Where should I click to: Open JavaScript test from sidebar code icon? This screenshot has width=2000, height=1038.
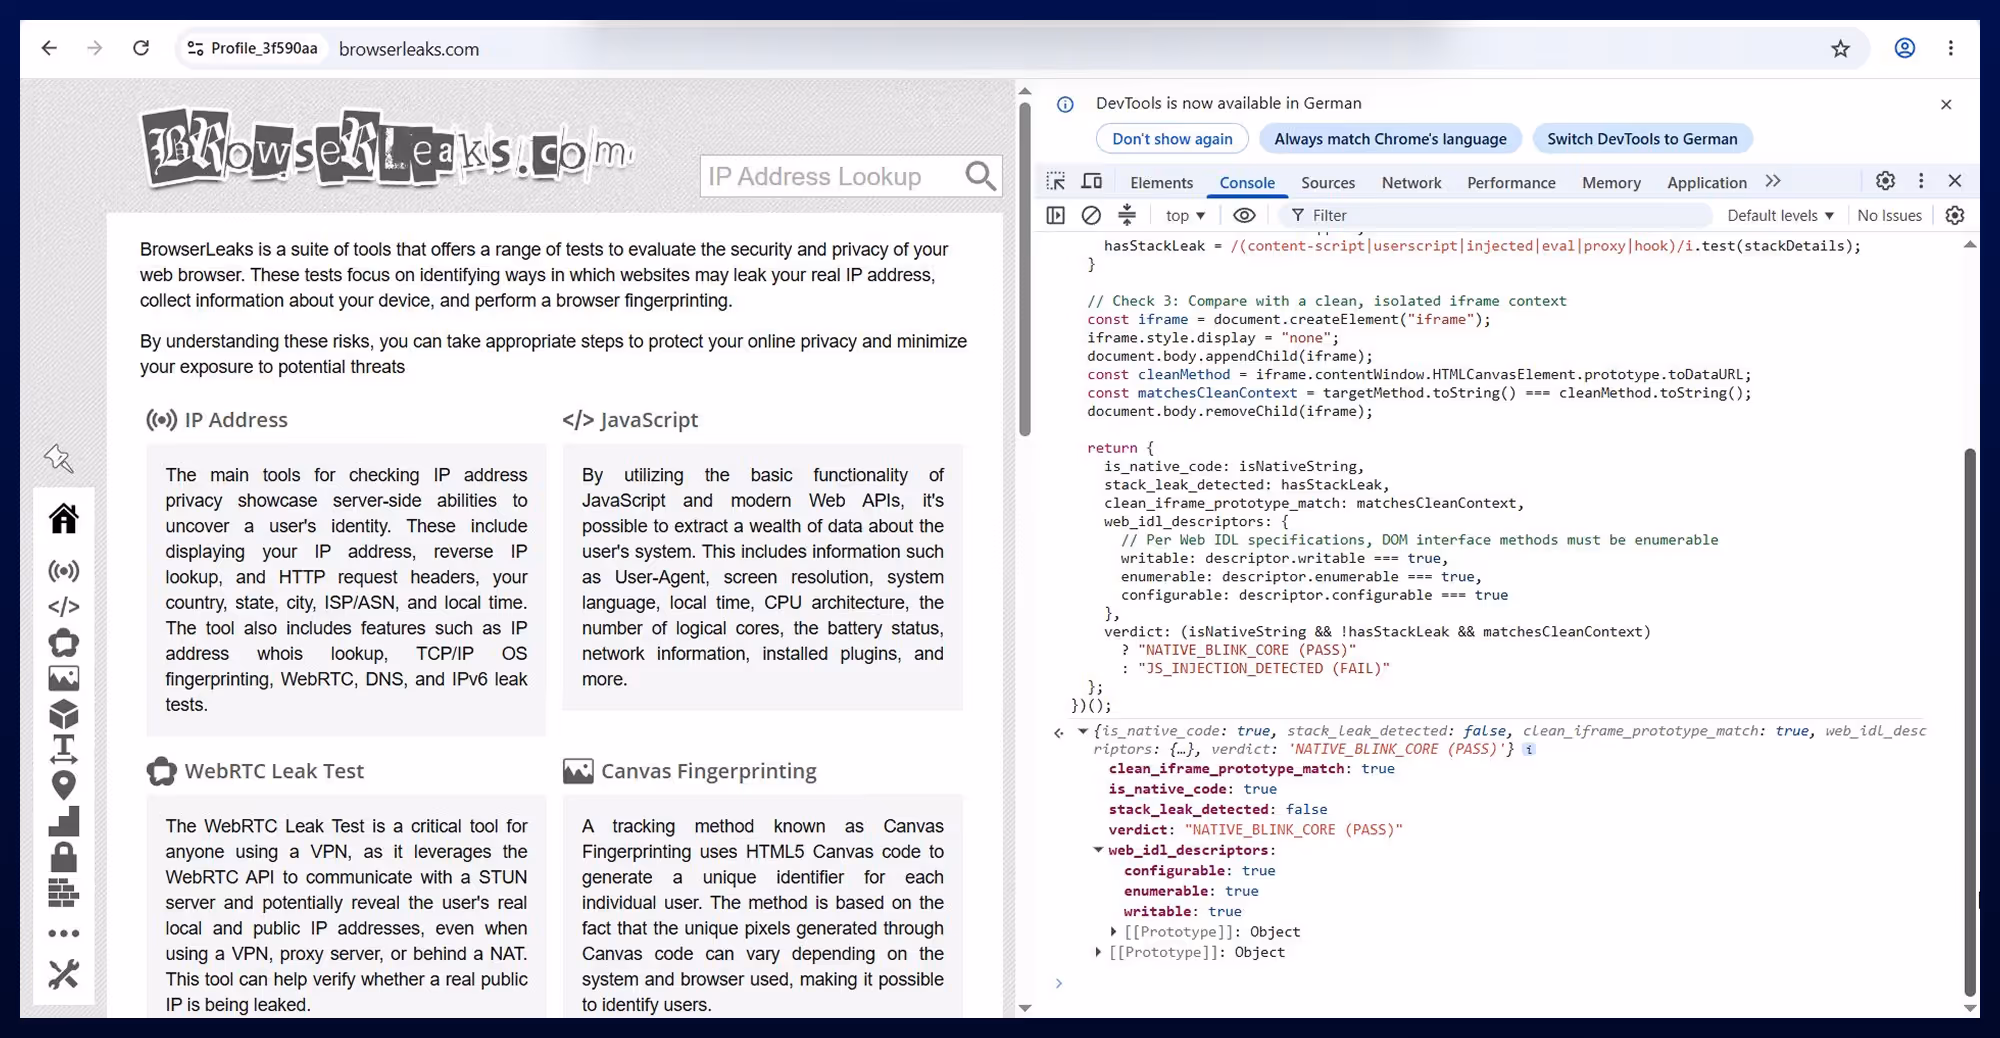pos(64,607)
